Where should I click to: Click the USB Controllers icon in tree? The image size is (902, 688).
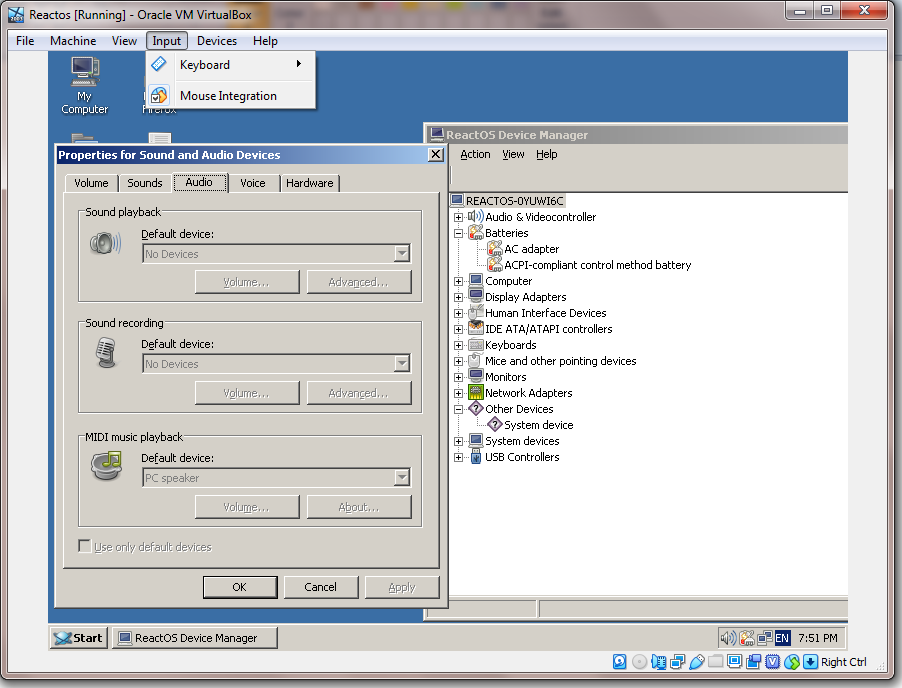(476, 457)
